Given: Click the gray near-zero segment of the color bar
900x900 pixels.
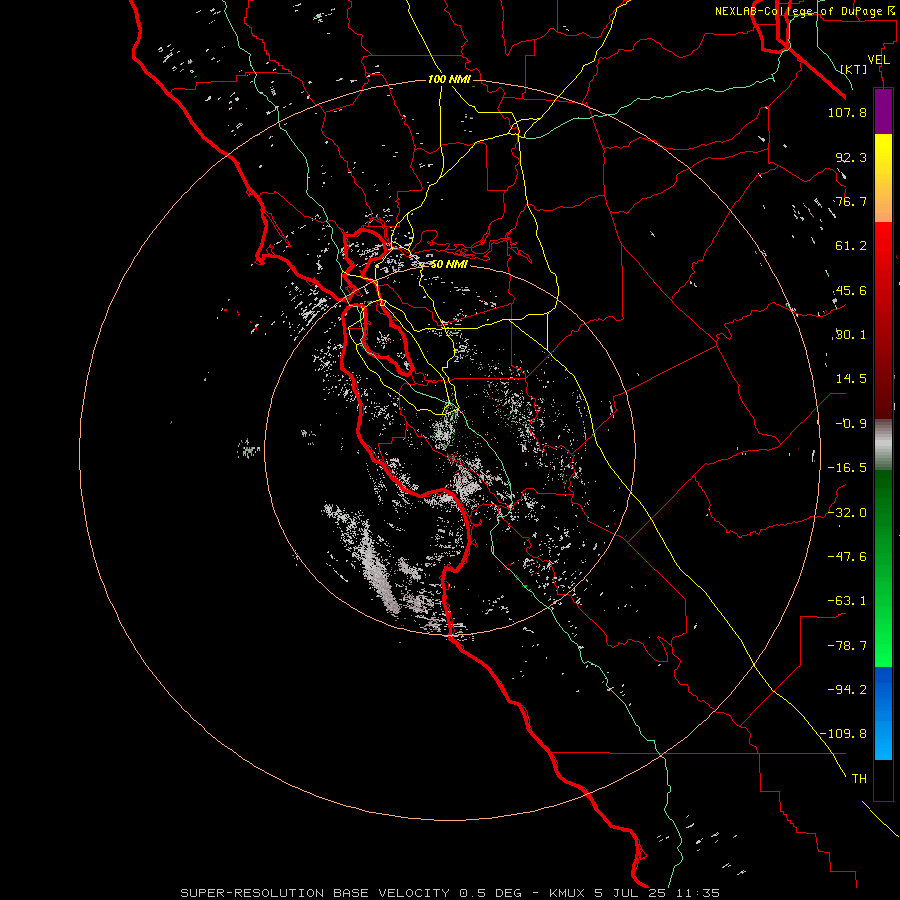Looking at the screenshot, I should 883,445.
